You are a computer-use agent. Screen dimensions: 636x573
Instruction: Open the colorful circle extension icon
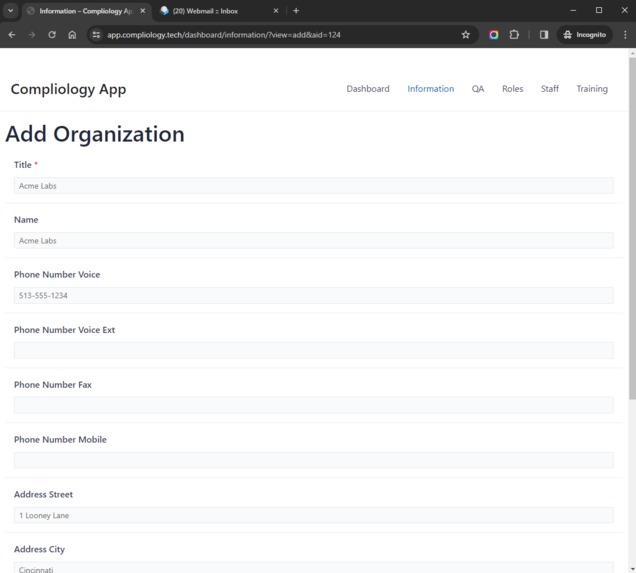(x=494, y=35)
